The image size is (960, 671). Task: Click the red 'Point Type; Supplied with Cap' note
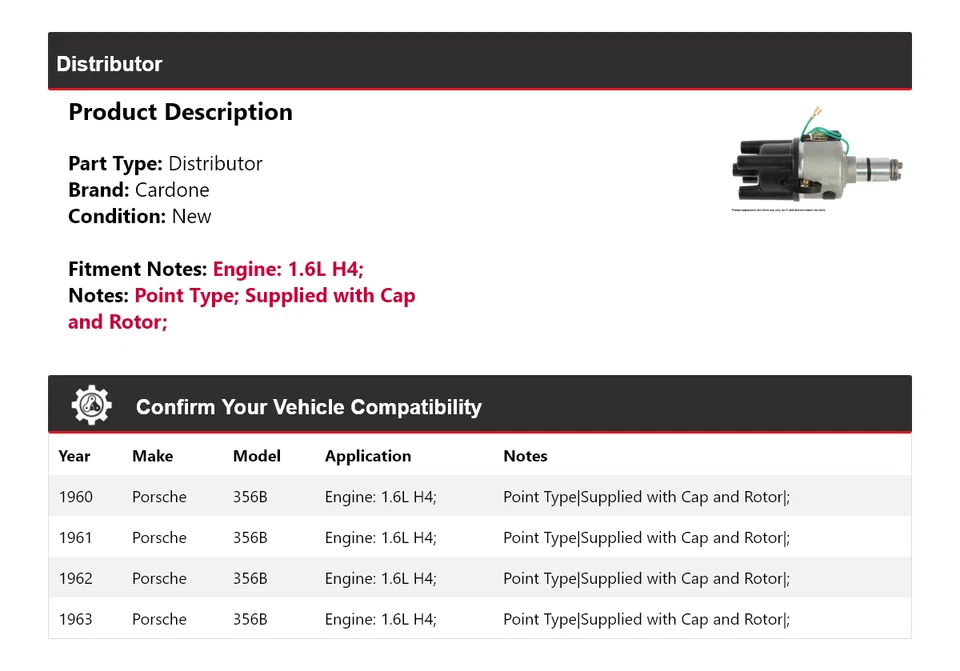pos(275,295)
